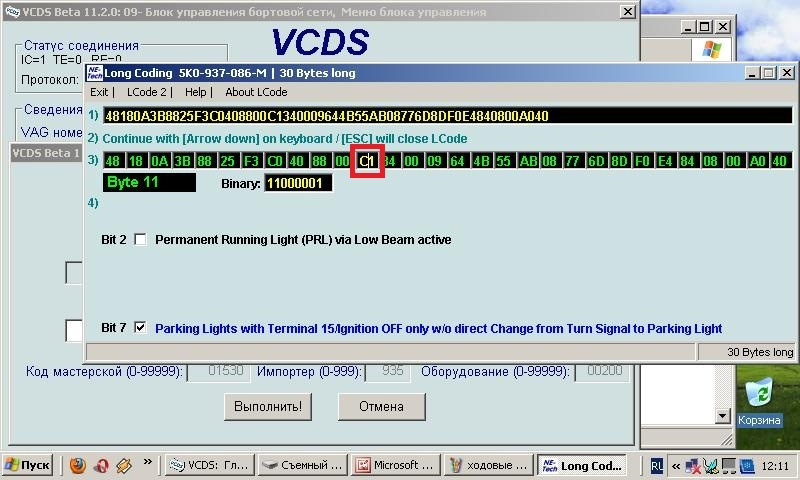Select byte 0 cell with value 48
The width and height of the screenshot is (800, 480).
(x=113, y=161)
